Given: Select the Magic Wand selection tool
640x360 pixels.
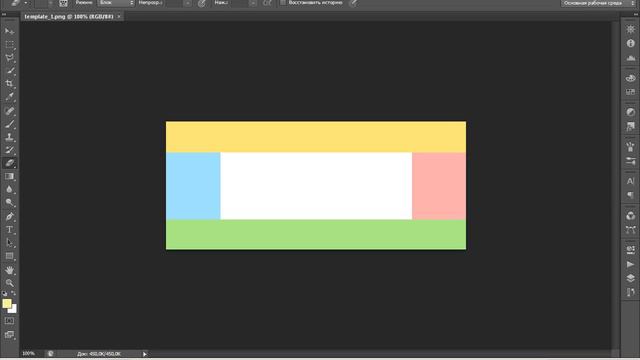Looking at the screenshot, I should pos(9,70).
